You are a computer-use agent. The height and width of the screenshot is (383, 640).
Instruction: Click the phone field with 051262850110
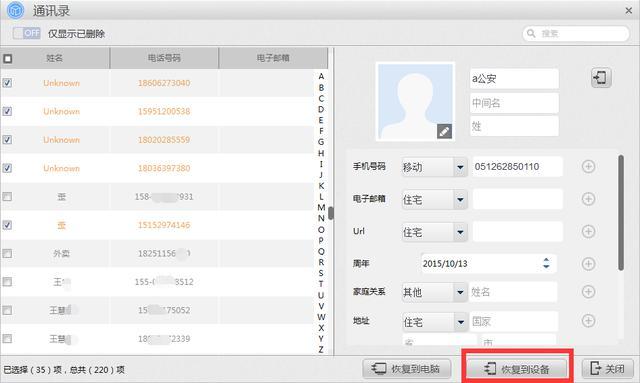[x=518, y=167]
